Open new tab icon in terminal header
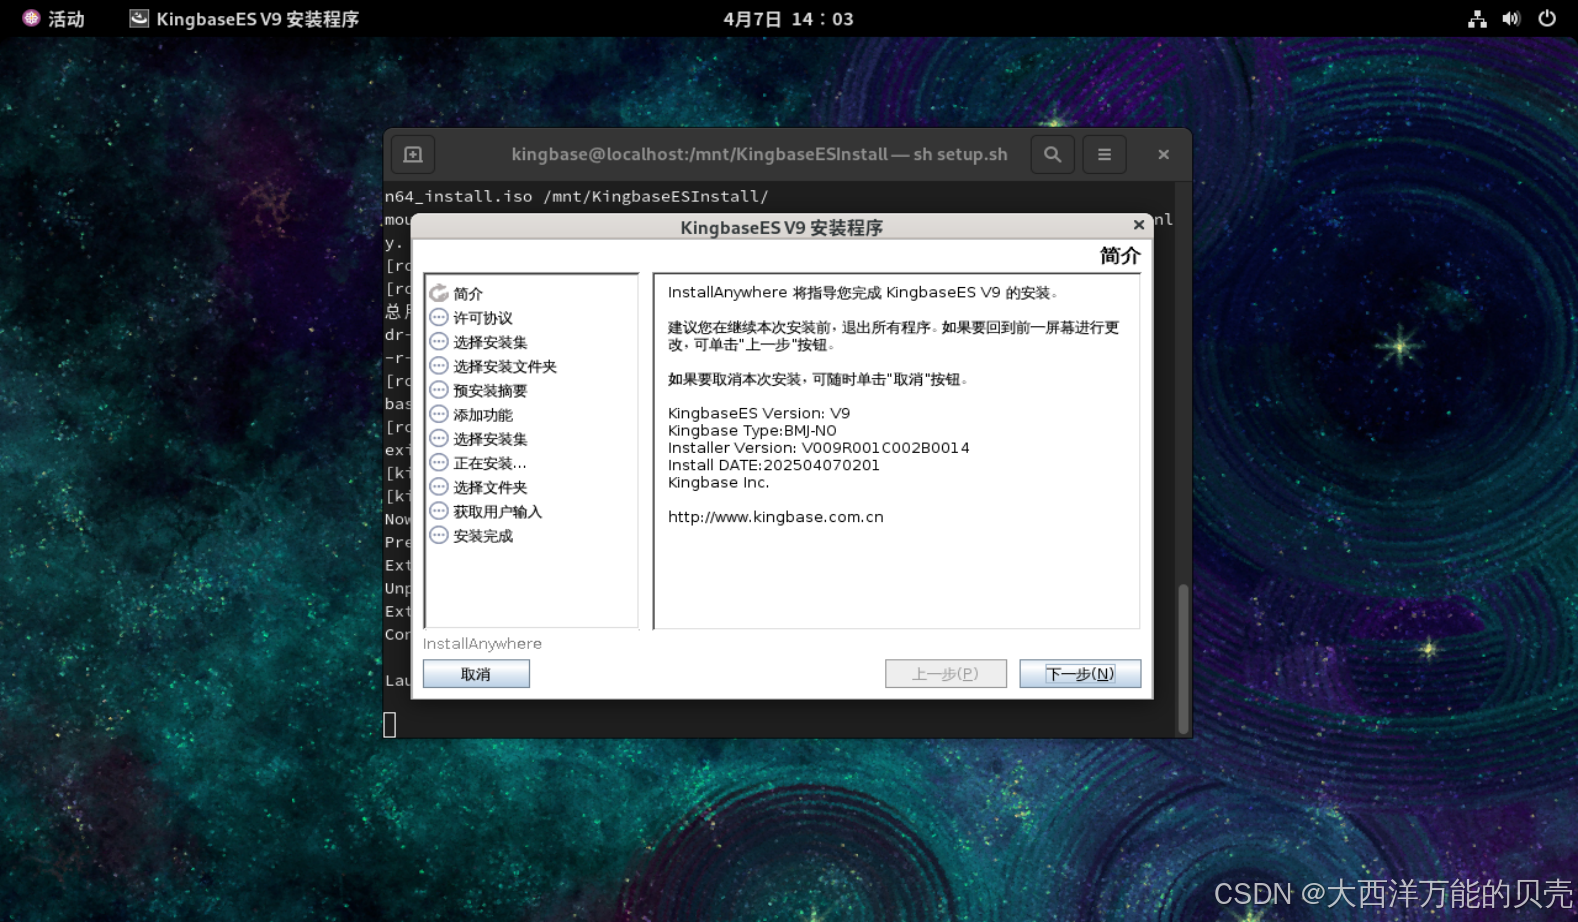The width and height of the screenshot is (1578, 922). (413, 154)
